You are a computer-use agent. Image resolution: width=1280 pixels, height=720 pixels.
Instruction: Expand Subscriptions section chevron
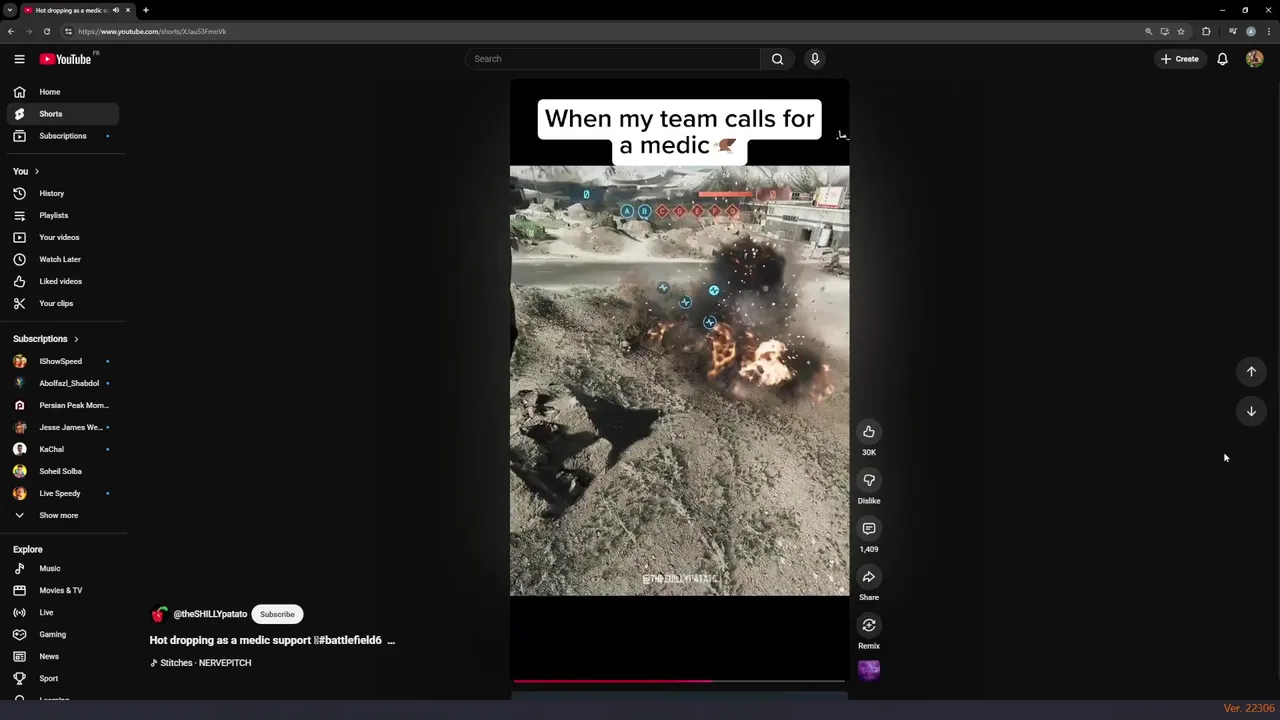[x=76, y=339]
